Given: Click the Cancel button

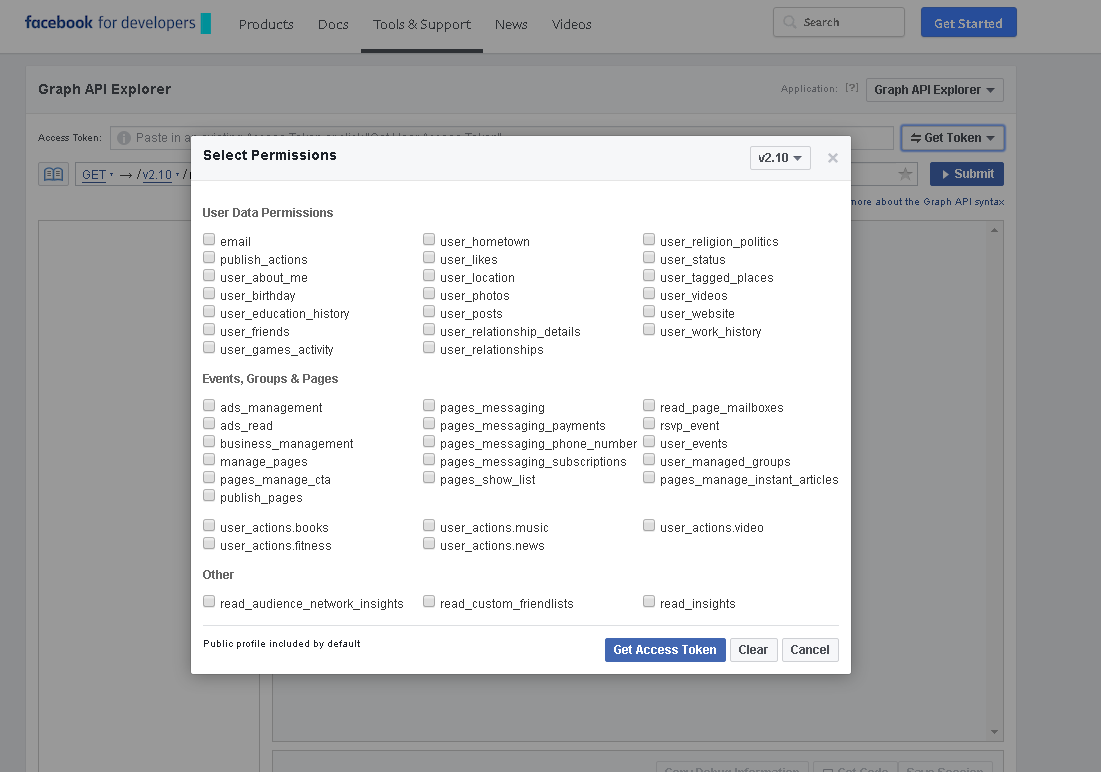Looking at the screenshot, I should tap(809, 650).
